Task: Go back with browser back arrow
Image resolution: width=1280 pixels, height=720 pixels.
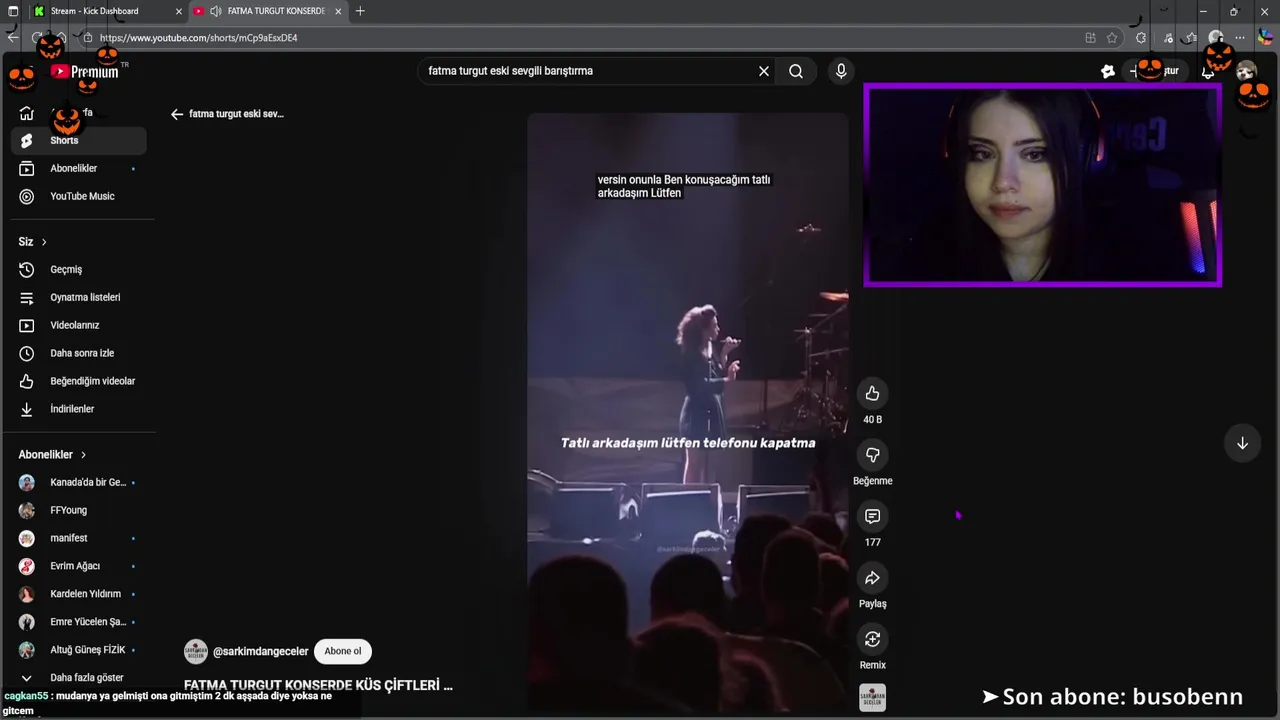Action: tap(13, 38)
